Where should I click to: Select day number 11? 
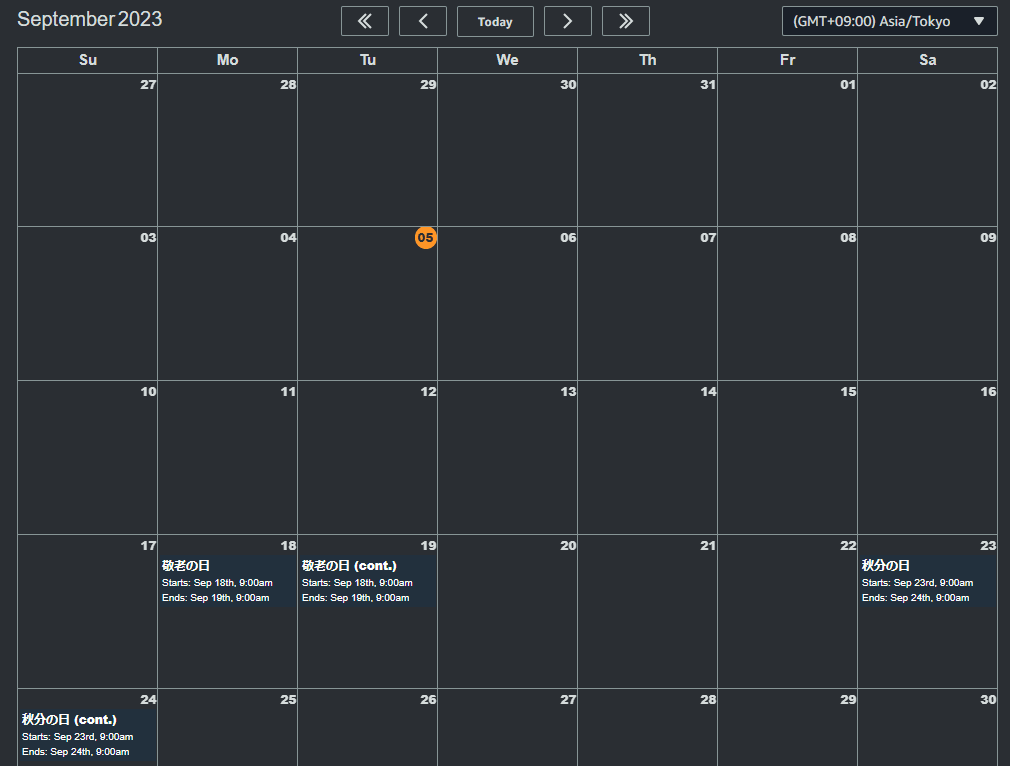[288, 392]
